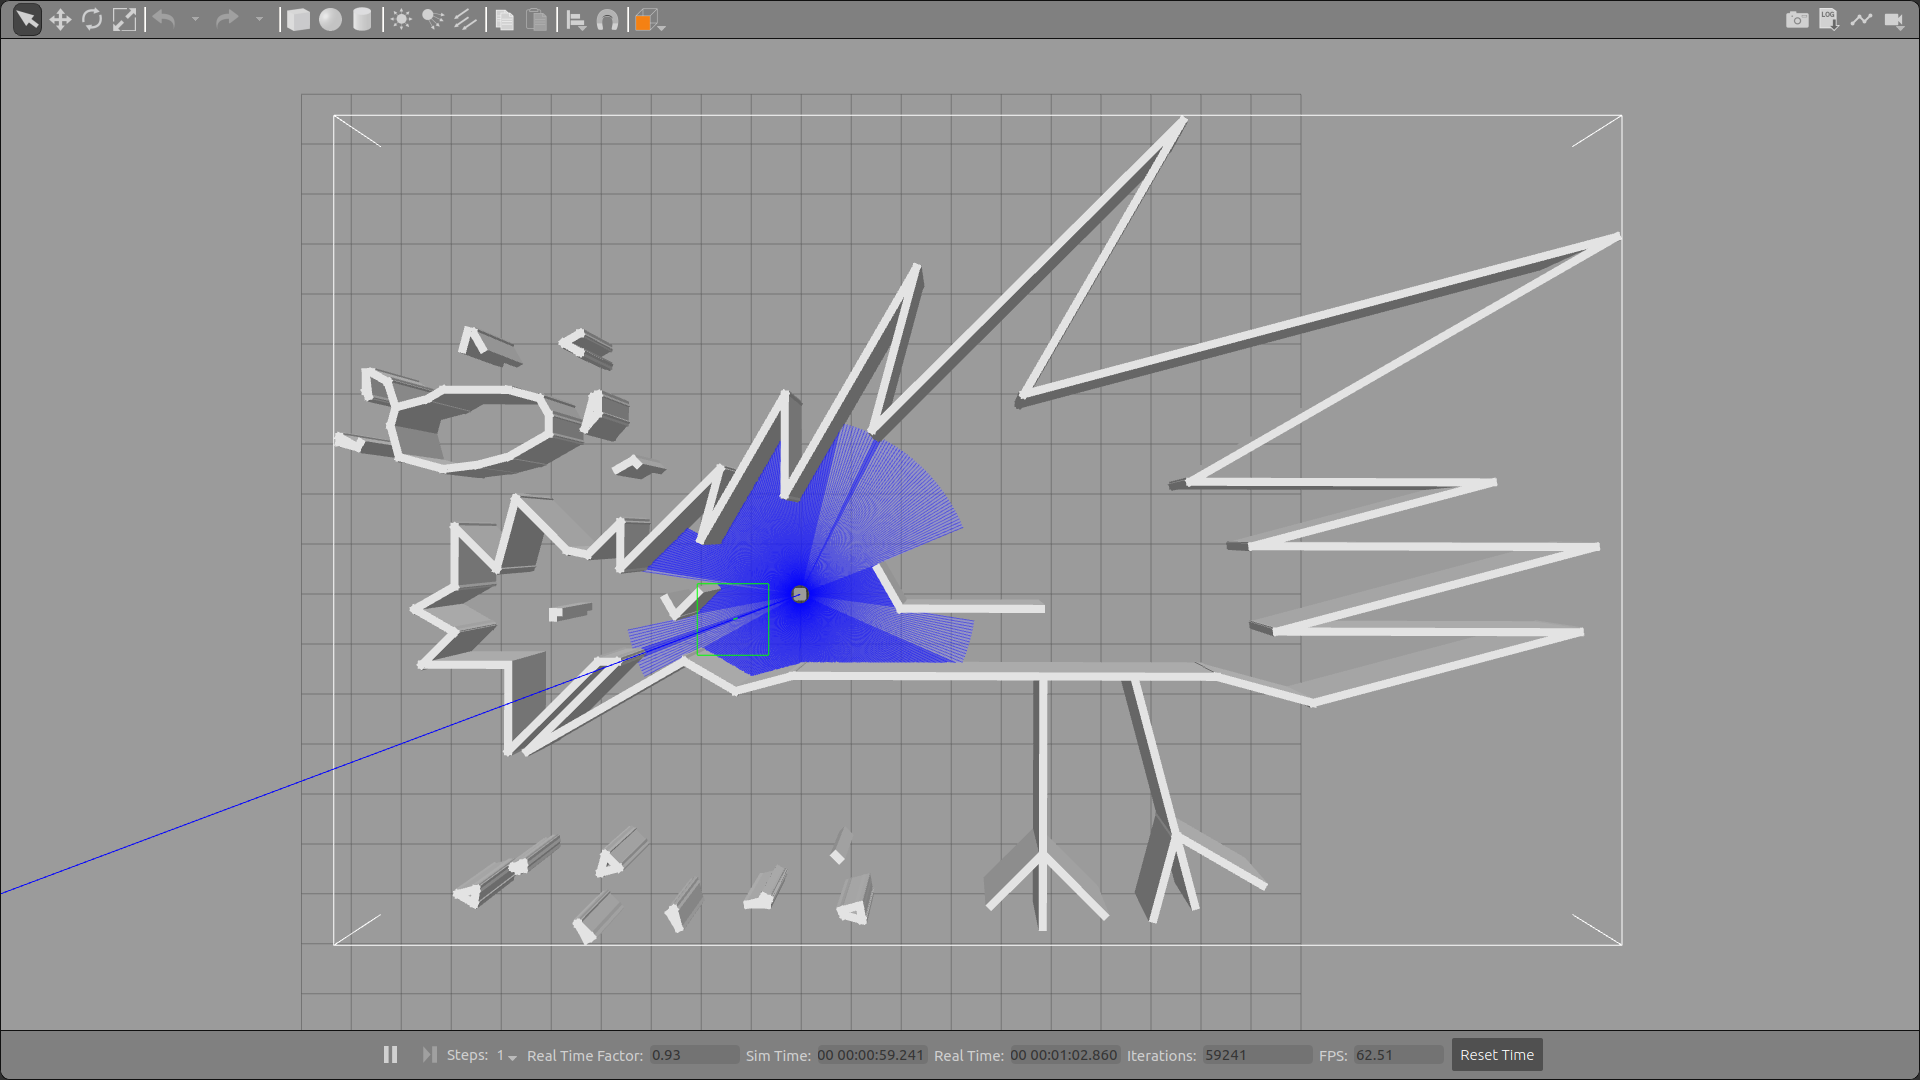The image size is (1920, 1080).
Task: Activate the rotate mode tool
Action: [92, 19]
